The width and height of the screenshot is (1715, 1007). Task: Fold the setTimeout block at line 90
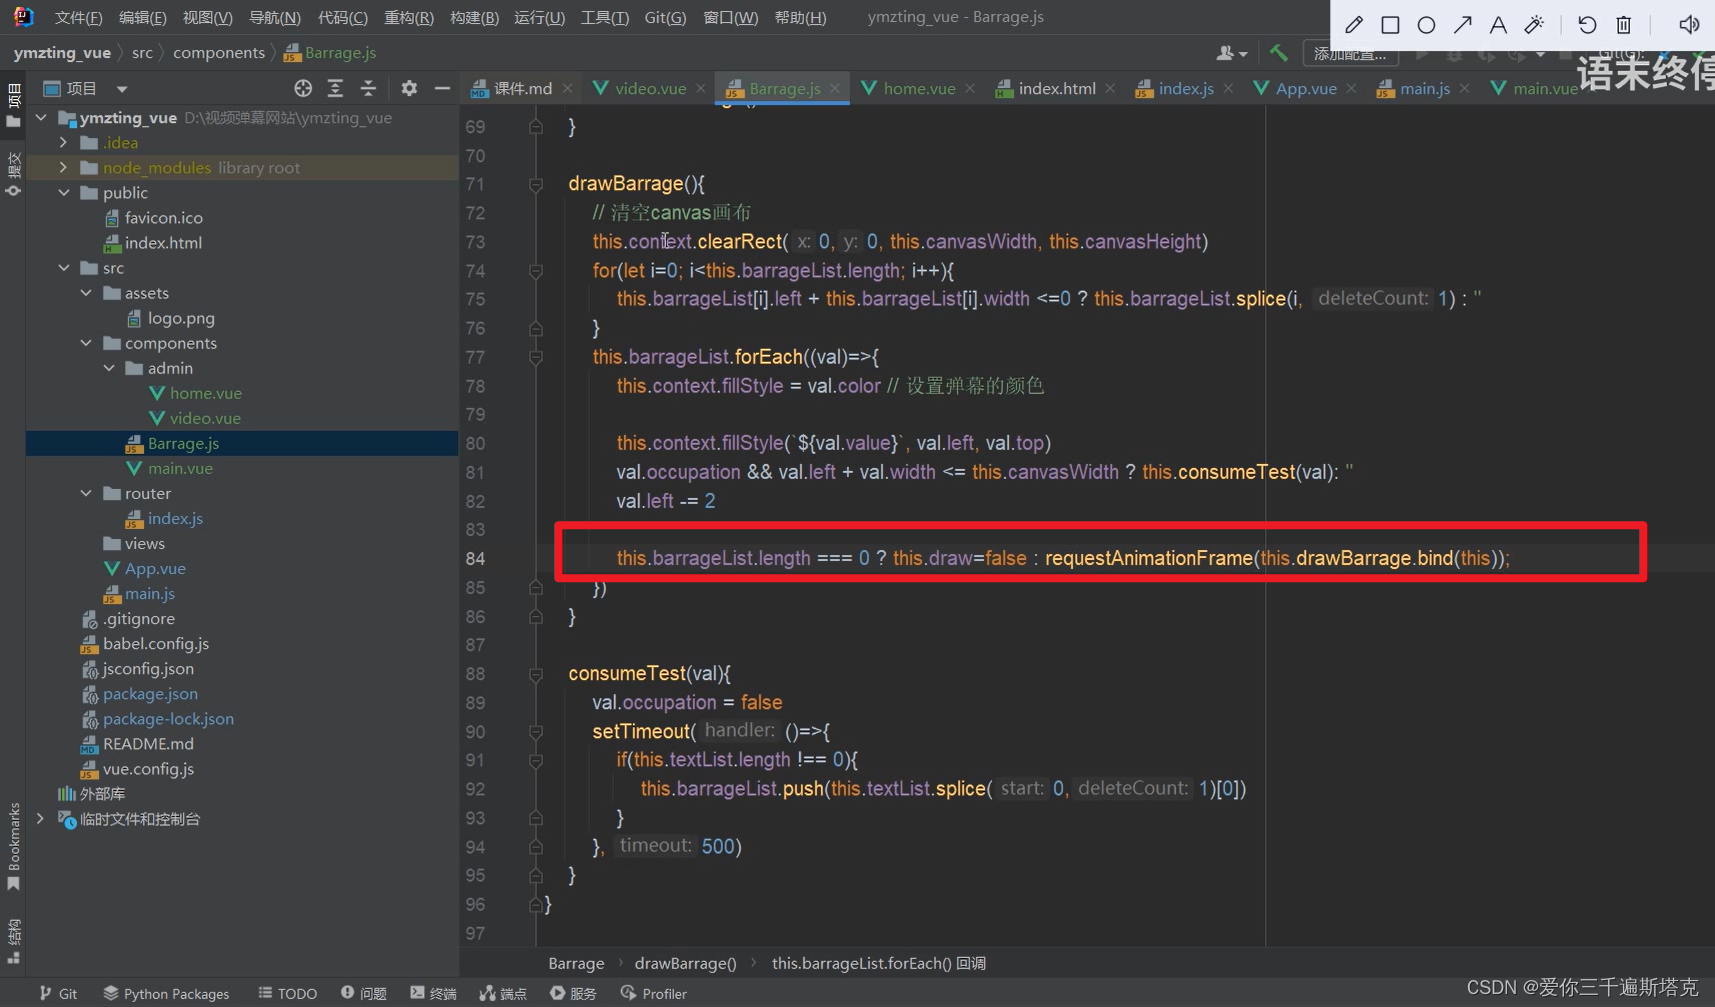point(536,732)
